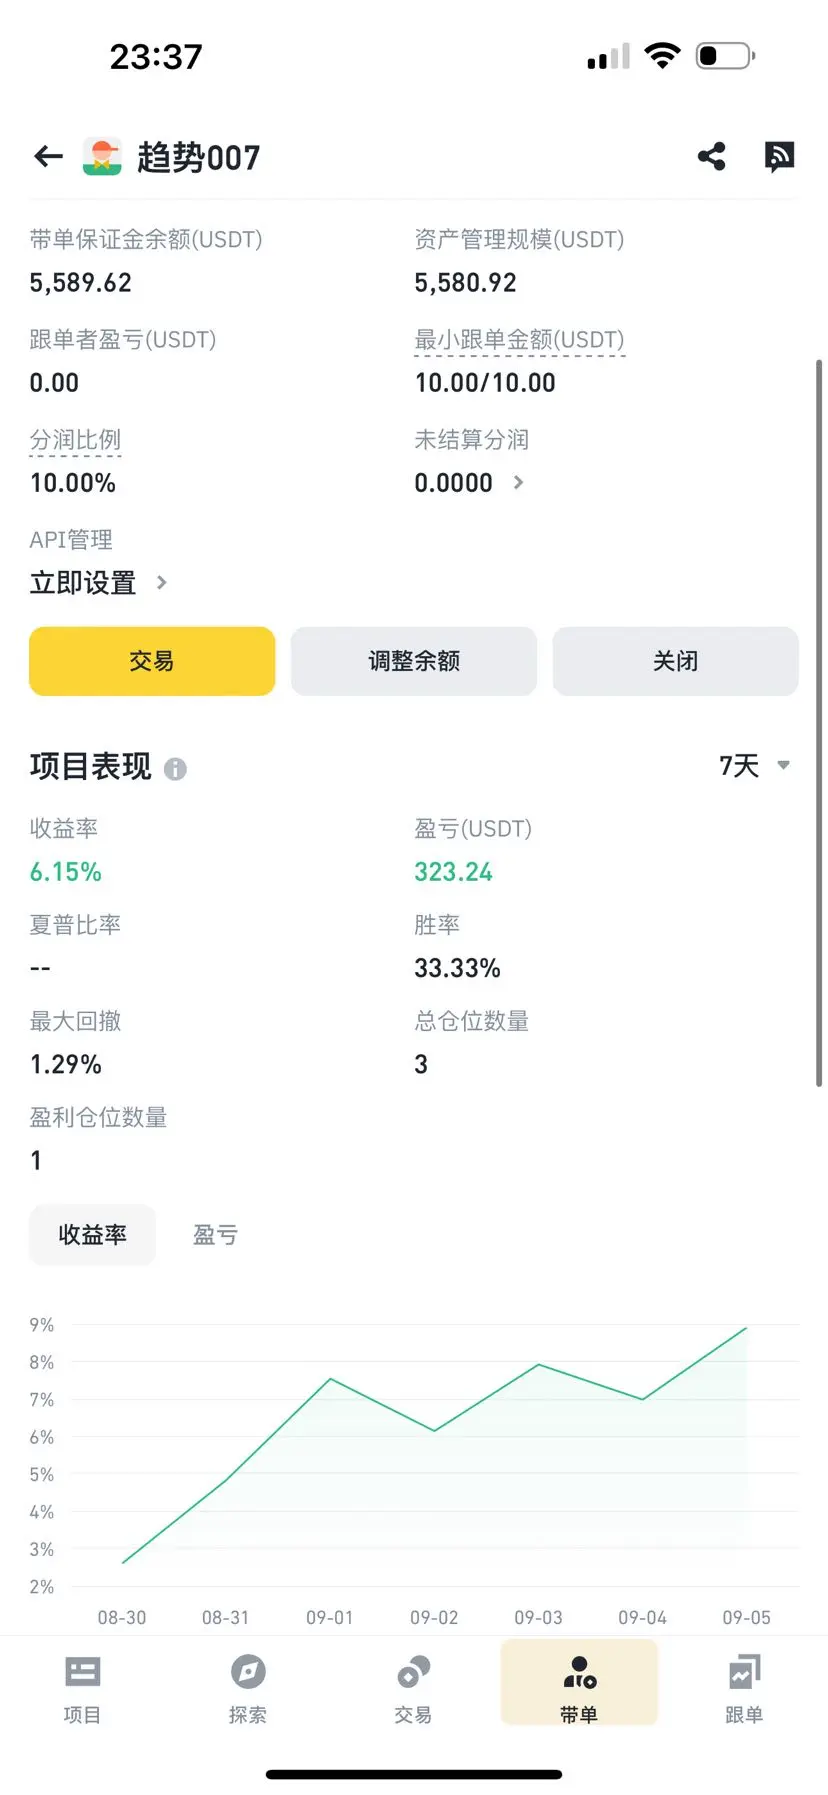Image resolution: width=828 pixels, height=1795 pixels.
Task: Tap the 分润比例 underlined label
Action: (x=75, y=440)
